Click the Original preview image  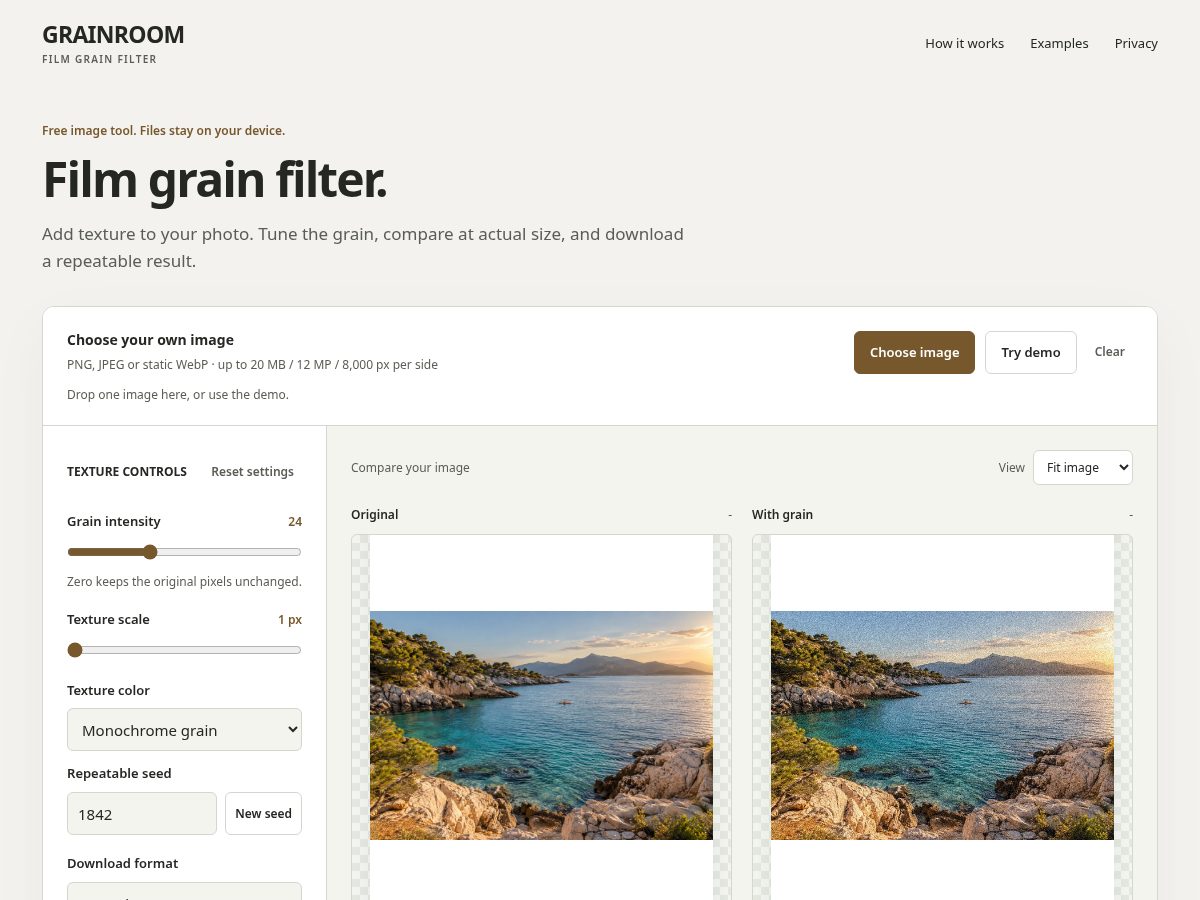point(541,725)
